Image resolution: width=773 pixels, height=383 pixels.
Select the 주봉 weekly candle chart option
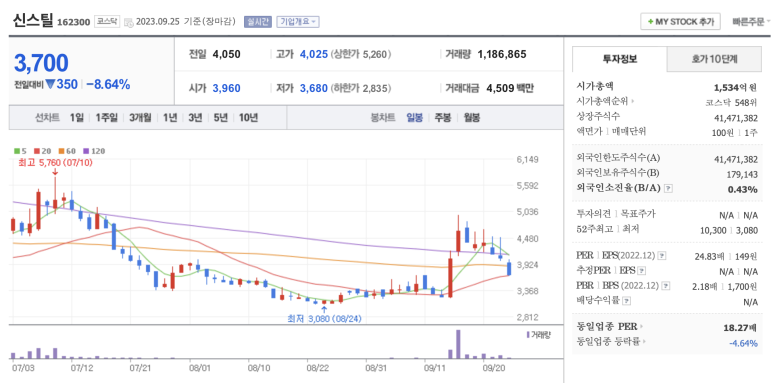point(442,118)
